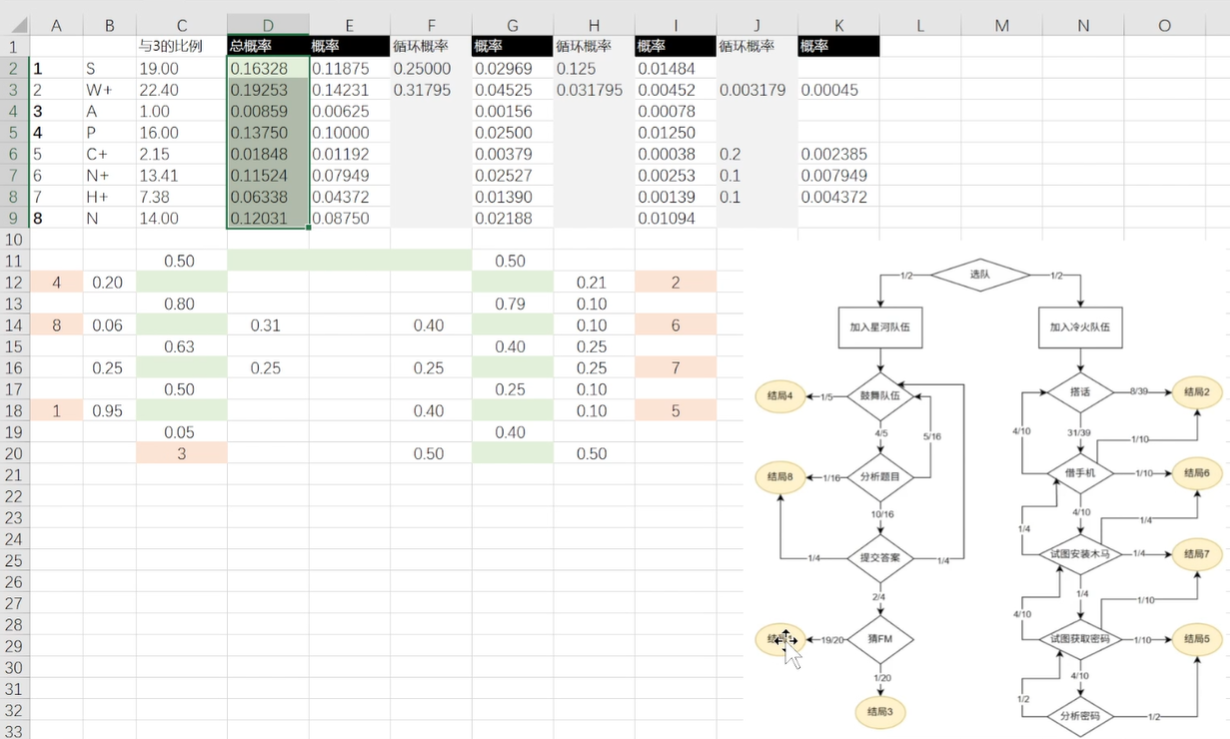Screen dimensions: 1230x739
Task: Select the 结局2 ellipse
Action: pyautogui.click(x=1198, y=393)
